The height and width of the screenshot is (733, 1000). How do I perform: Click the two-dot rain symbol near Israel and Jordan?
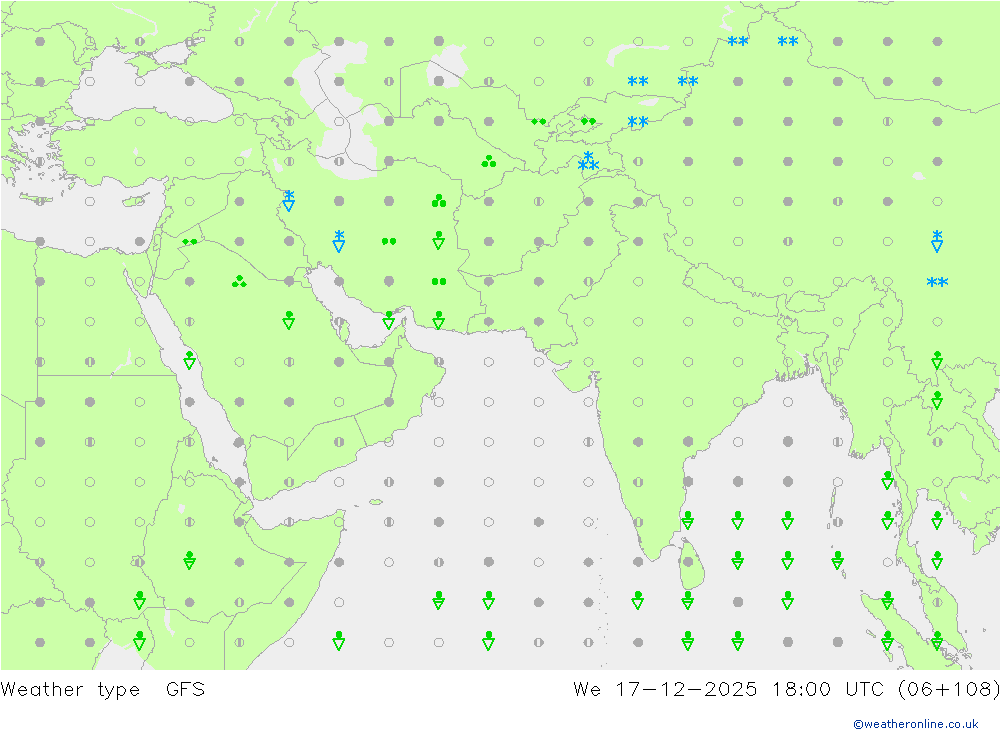pyautogui.click(x=189, y=242)
